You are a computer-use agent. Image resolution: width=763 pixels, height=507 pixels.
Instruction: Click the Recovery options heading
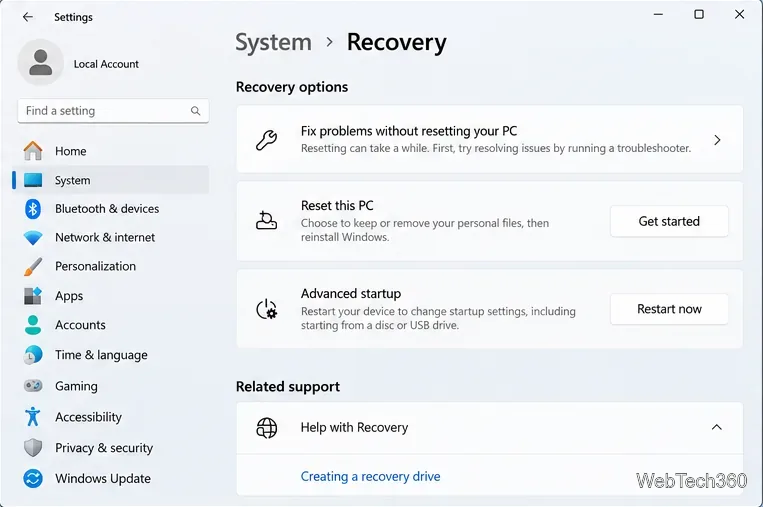pyautogui.click(x=292, y=87)
